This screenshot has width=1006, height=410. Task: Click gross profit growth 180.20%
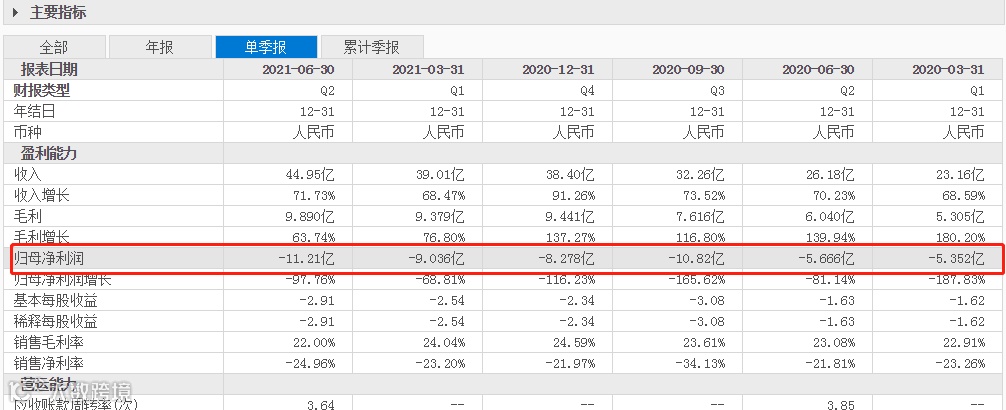(x=960, y=237)
